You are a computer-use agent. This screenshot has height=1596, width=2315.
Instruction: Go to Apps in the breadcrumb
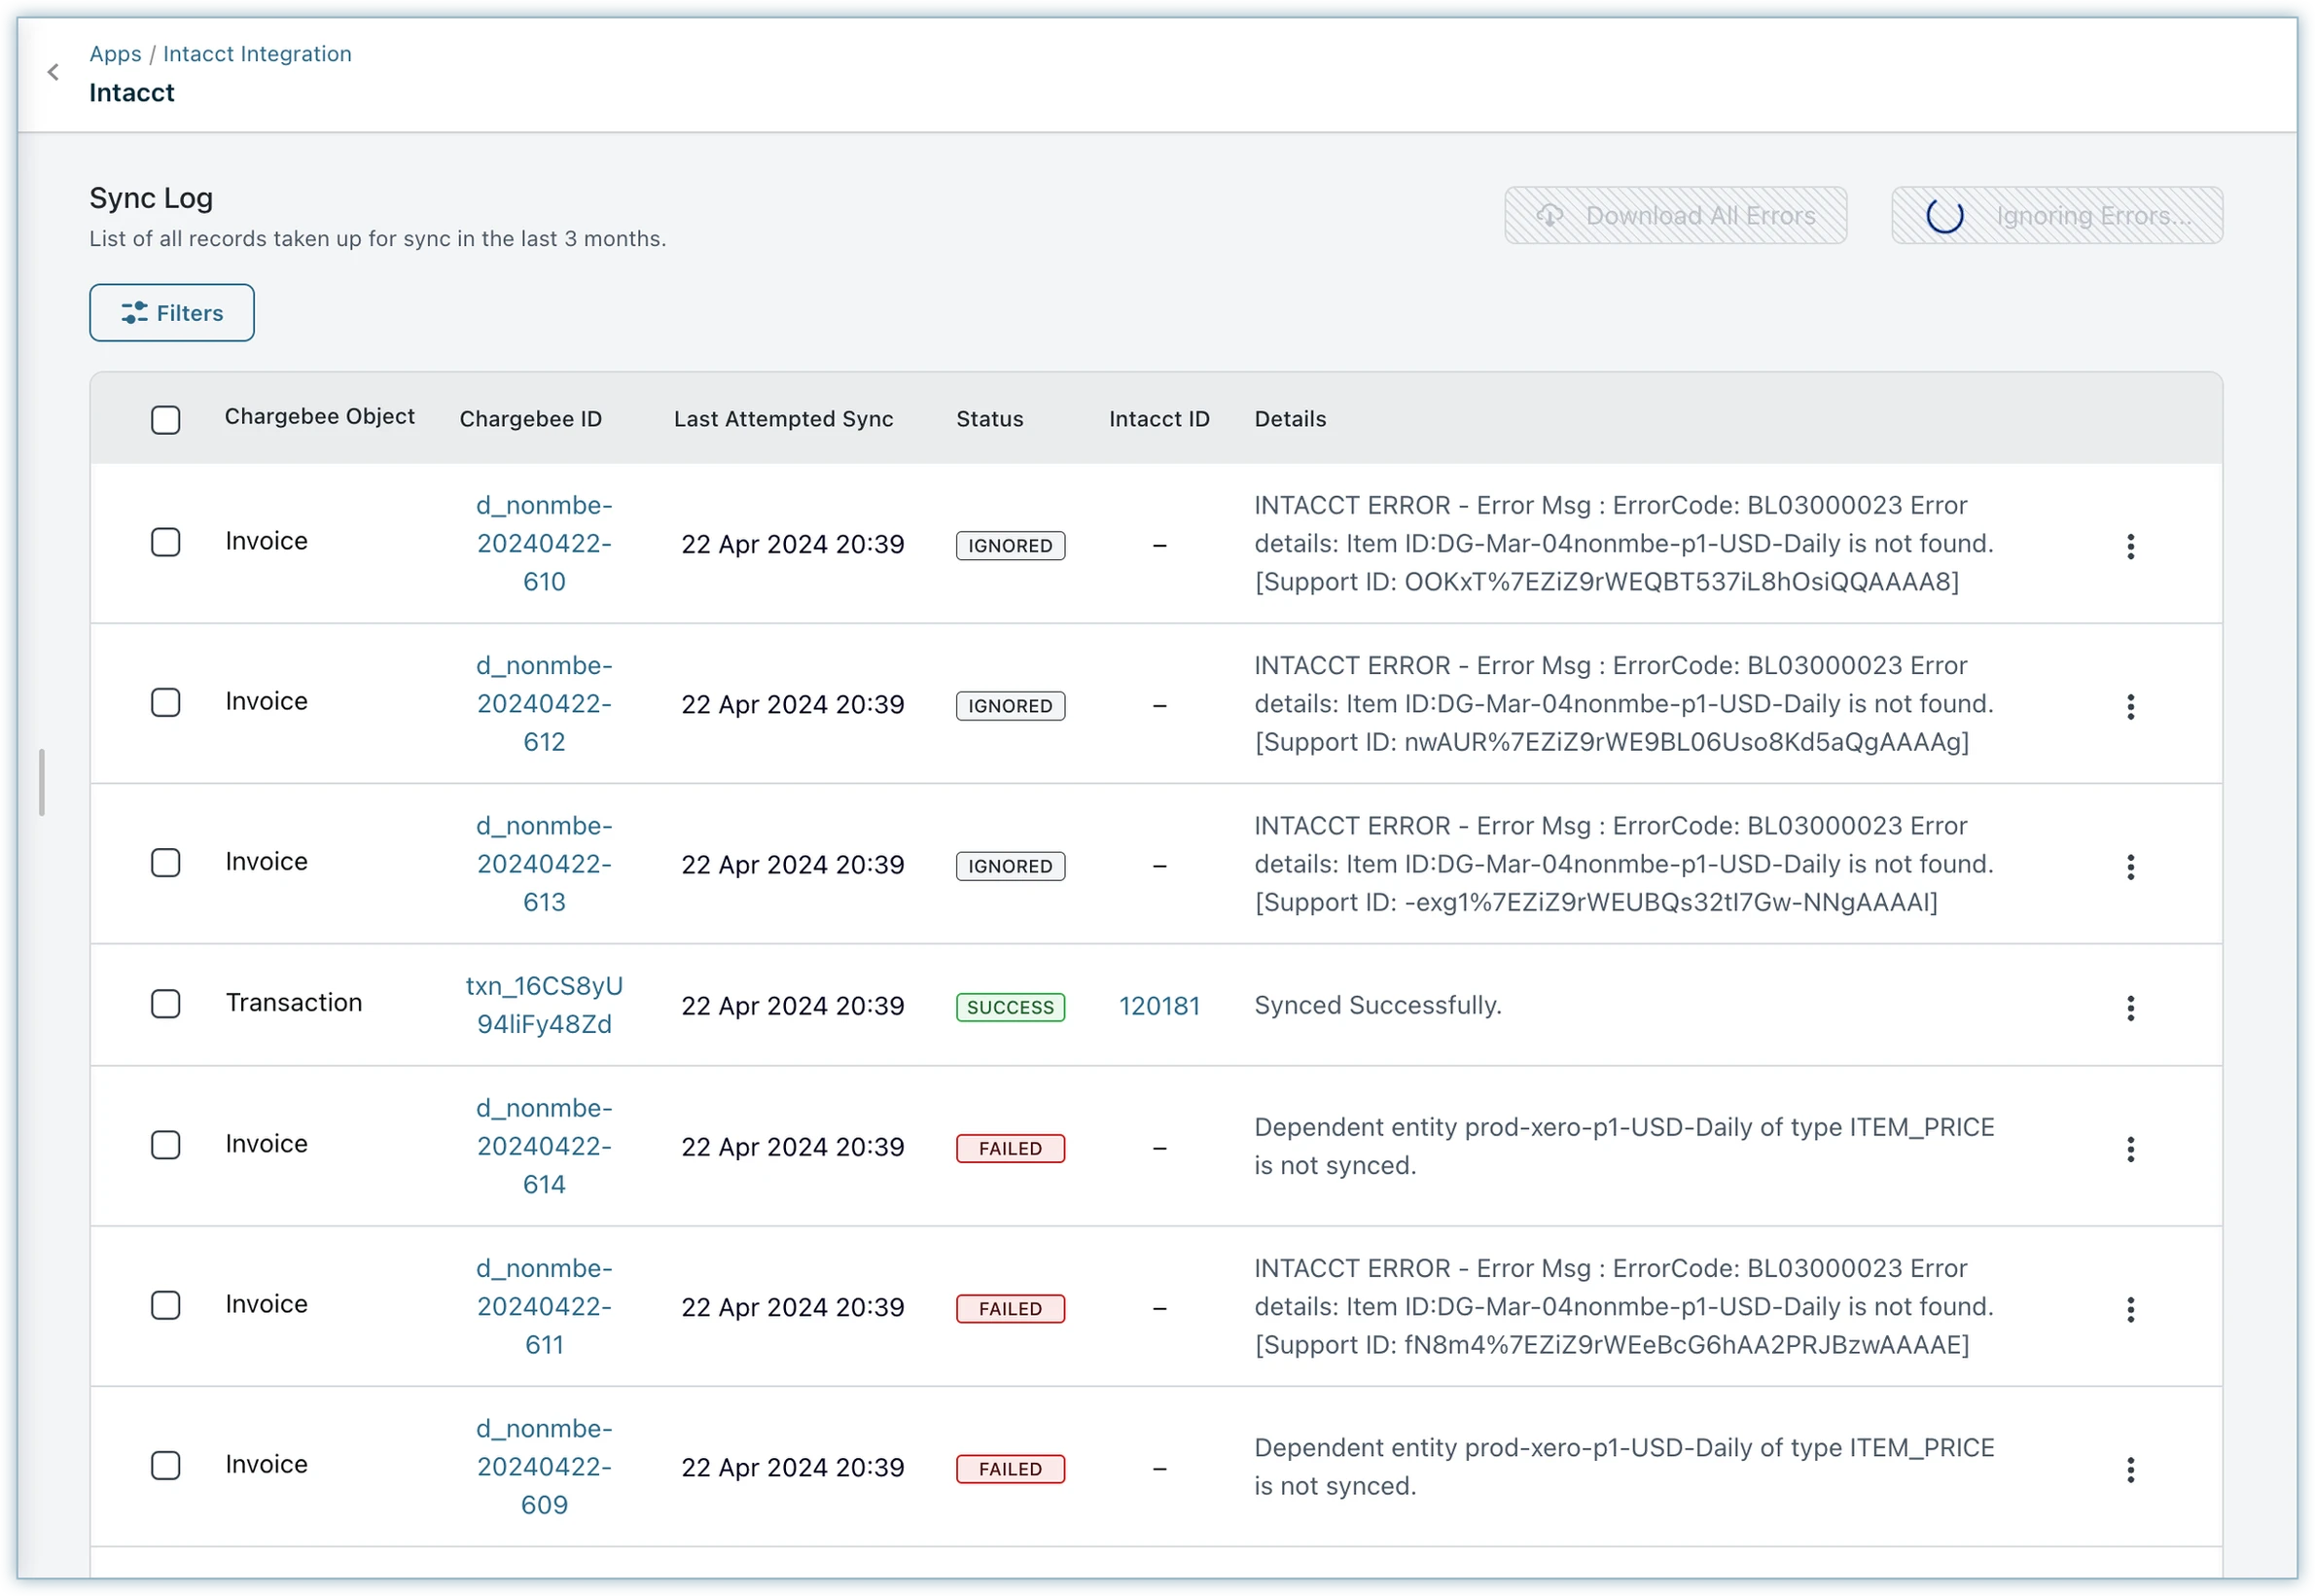point(115,54)
